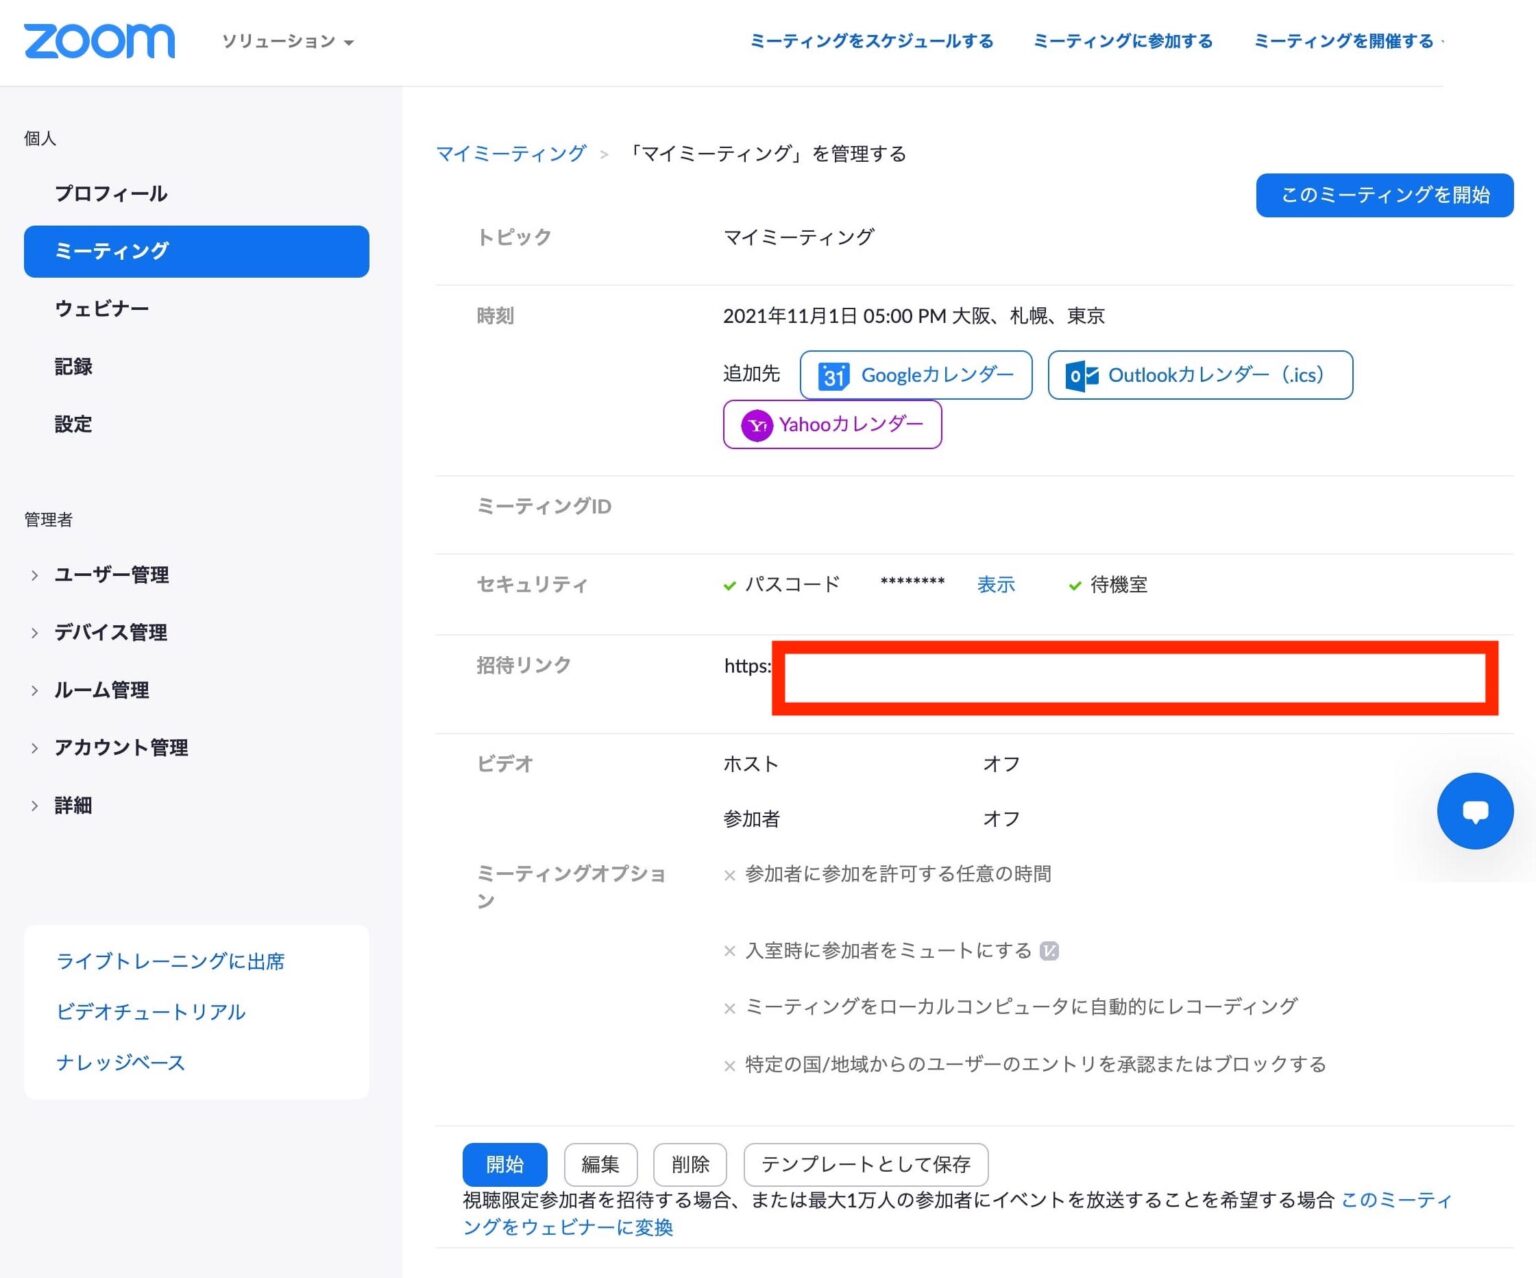
Task: Open the ソリューション dropdown
Action: click(287, 42)
